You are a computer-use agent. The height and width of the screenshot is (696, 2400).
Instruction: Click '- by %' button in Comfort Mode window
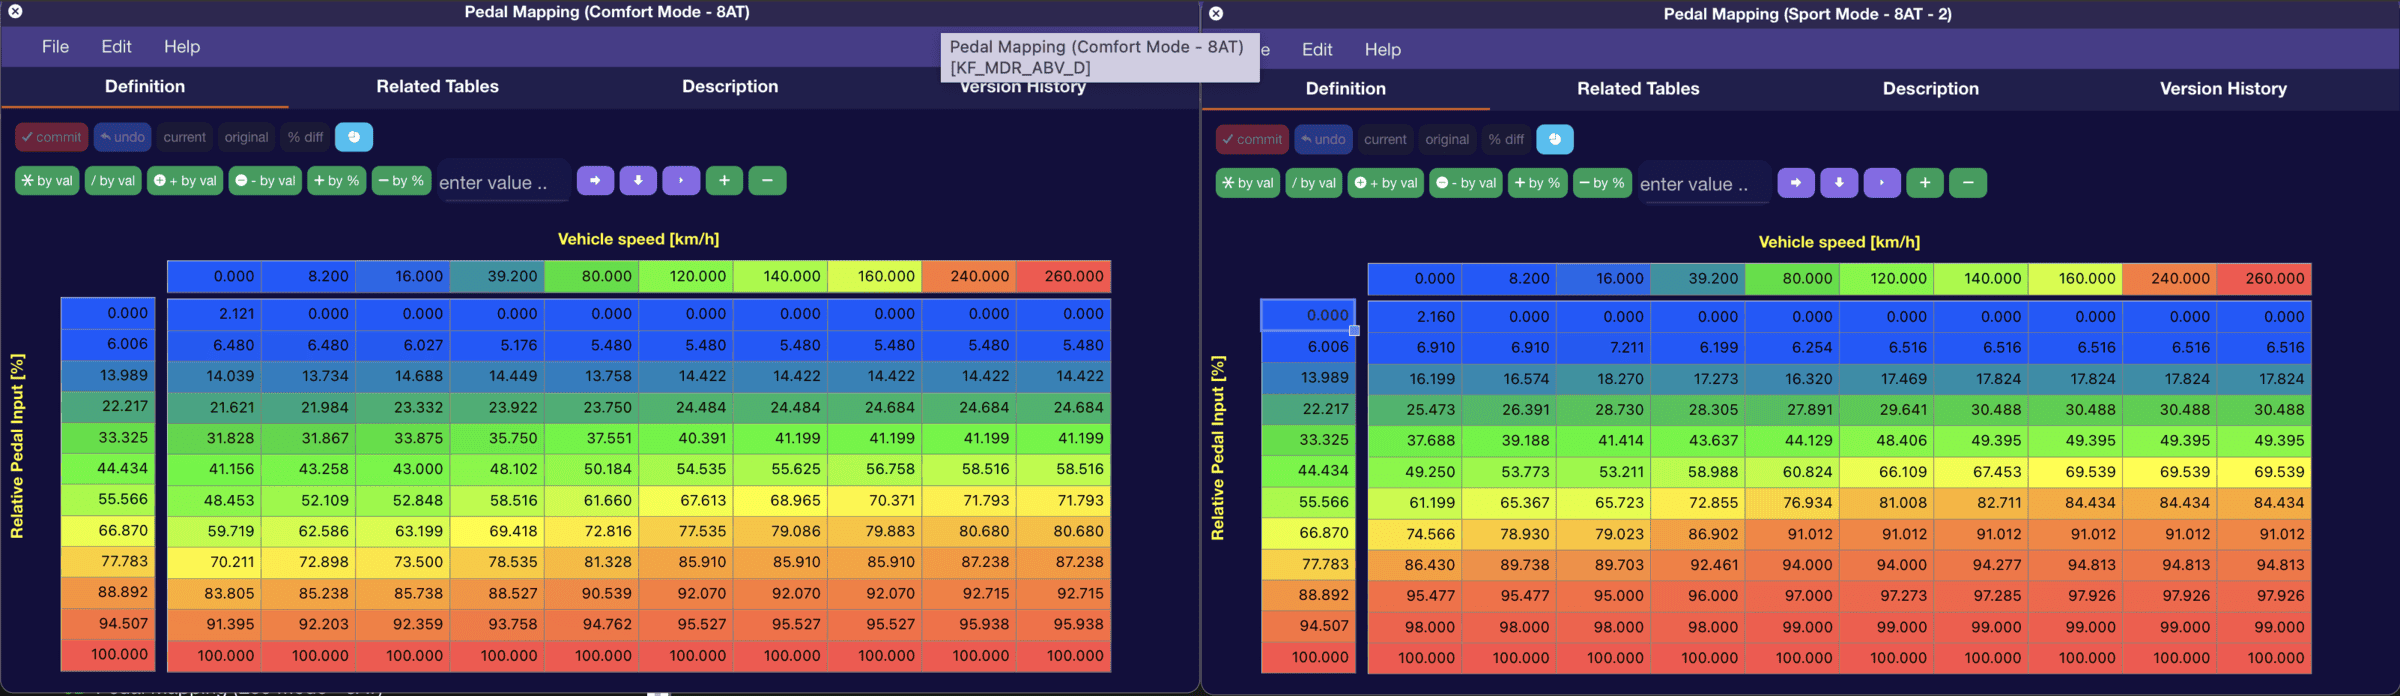(x=401, y=181)
